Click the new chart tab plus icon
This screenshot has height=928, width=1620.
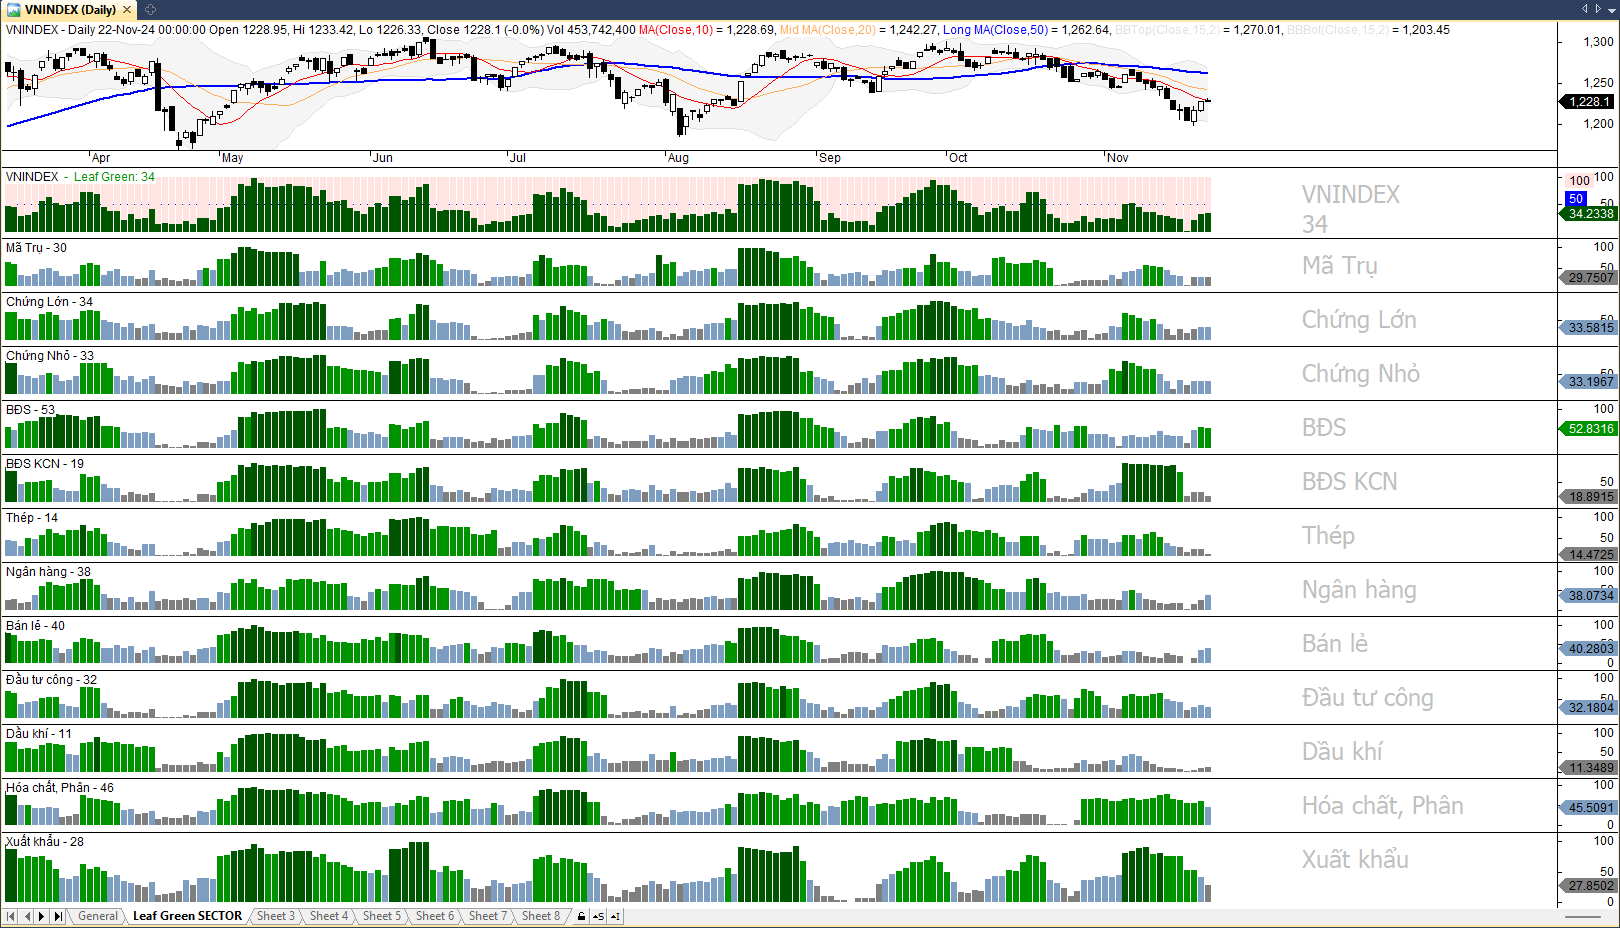pos(150,10)
